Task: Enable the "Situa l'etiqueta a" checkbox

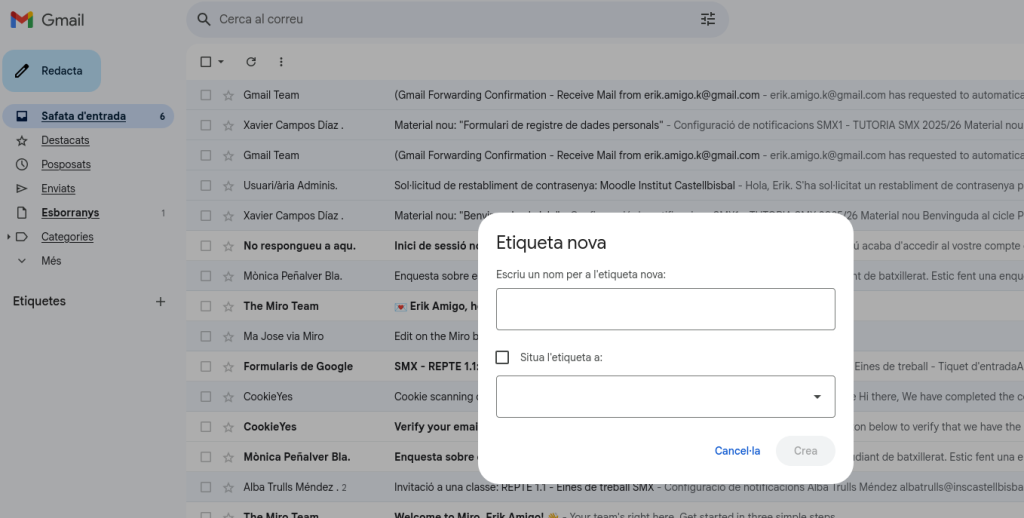Action: click(x=503, y=357)
